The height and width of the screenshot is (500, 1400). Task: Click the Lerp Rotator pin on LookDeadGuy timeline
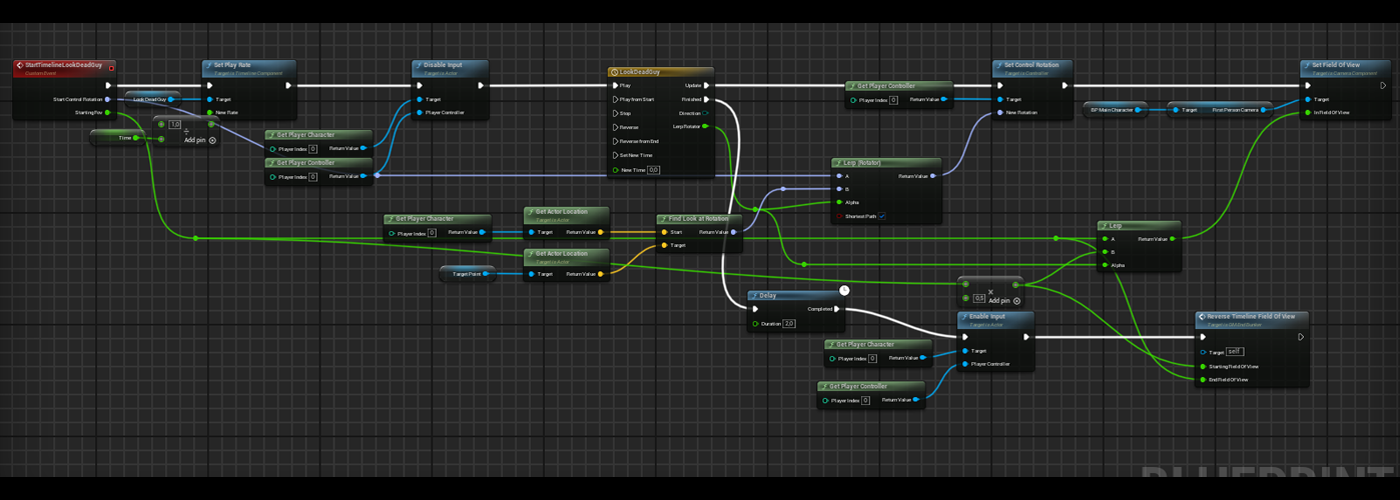tap(706, 127)
